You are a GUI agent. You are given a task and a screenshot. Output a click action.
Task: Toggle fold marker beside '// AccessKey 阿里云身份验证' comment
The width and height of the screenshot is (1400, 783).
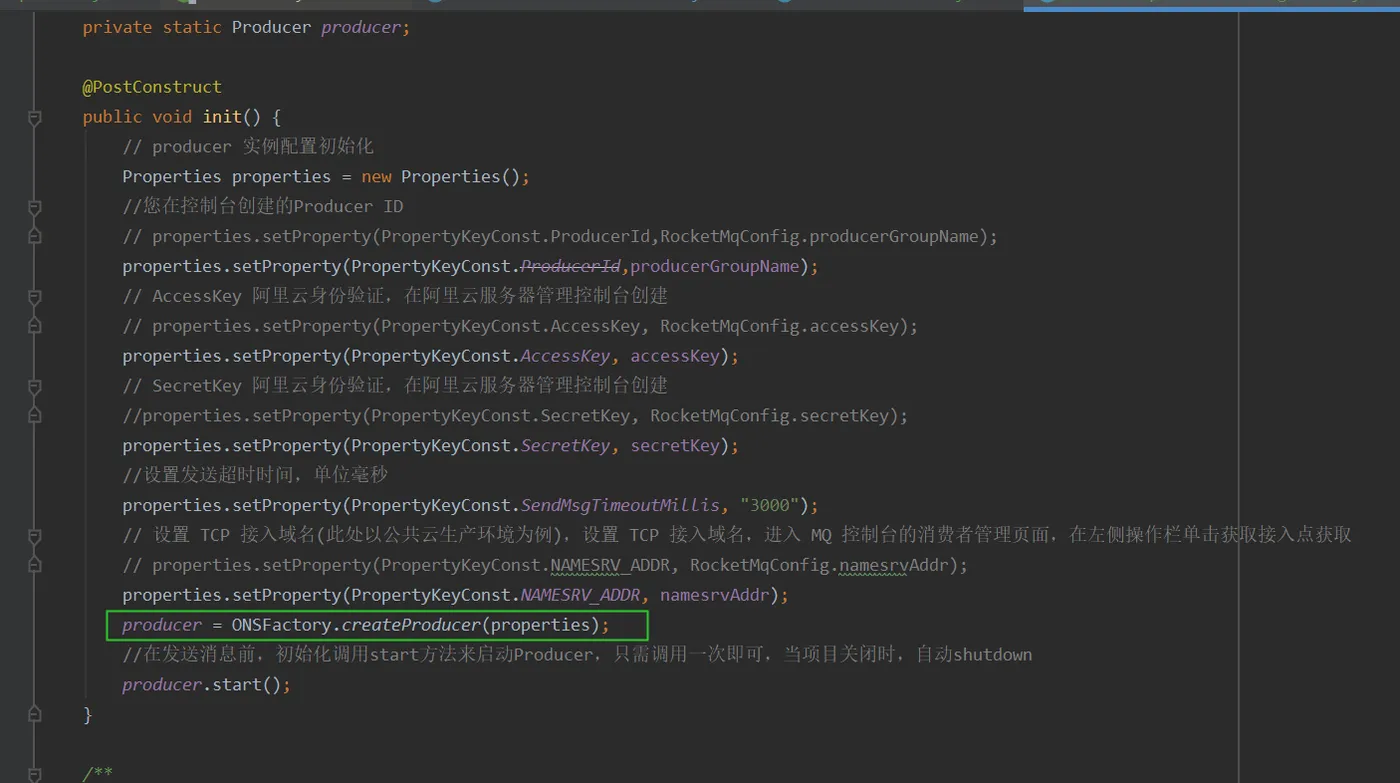point(35,297)
